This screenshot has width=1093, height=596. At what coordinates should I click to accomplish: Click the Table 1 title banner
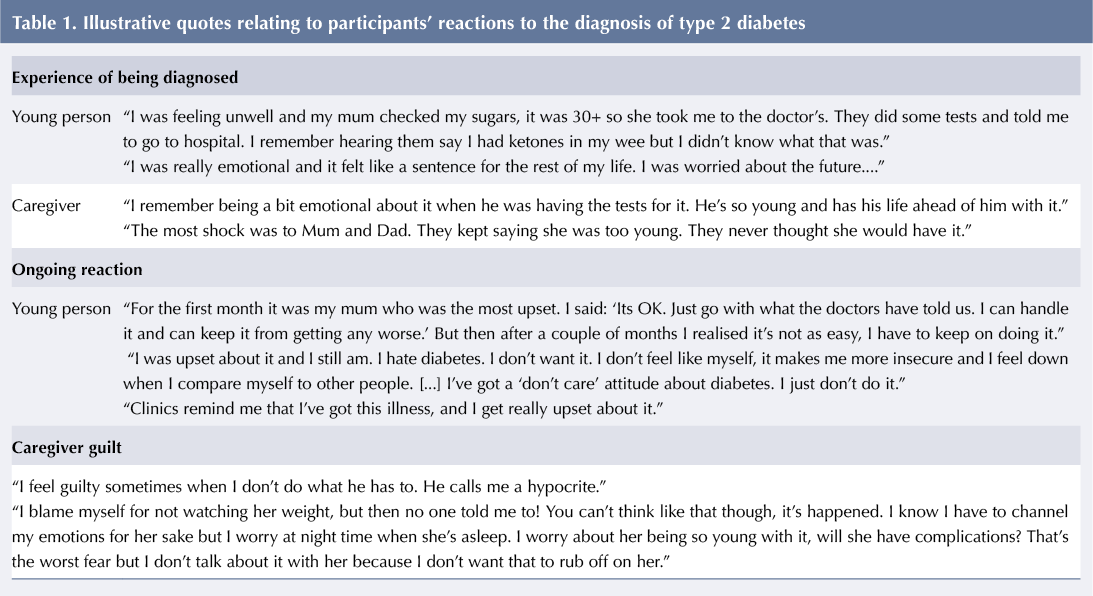pyautogui.click(x=546, y=22)
